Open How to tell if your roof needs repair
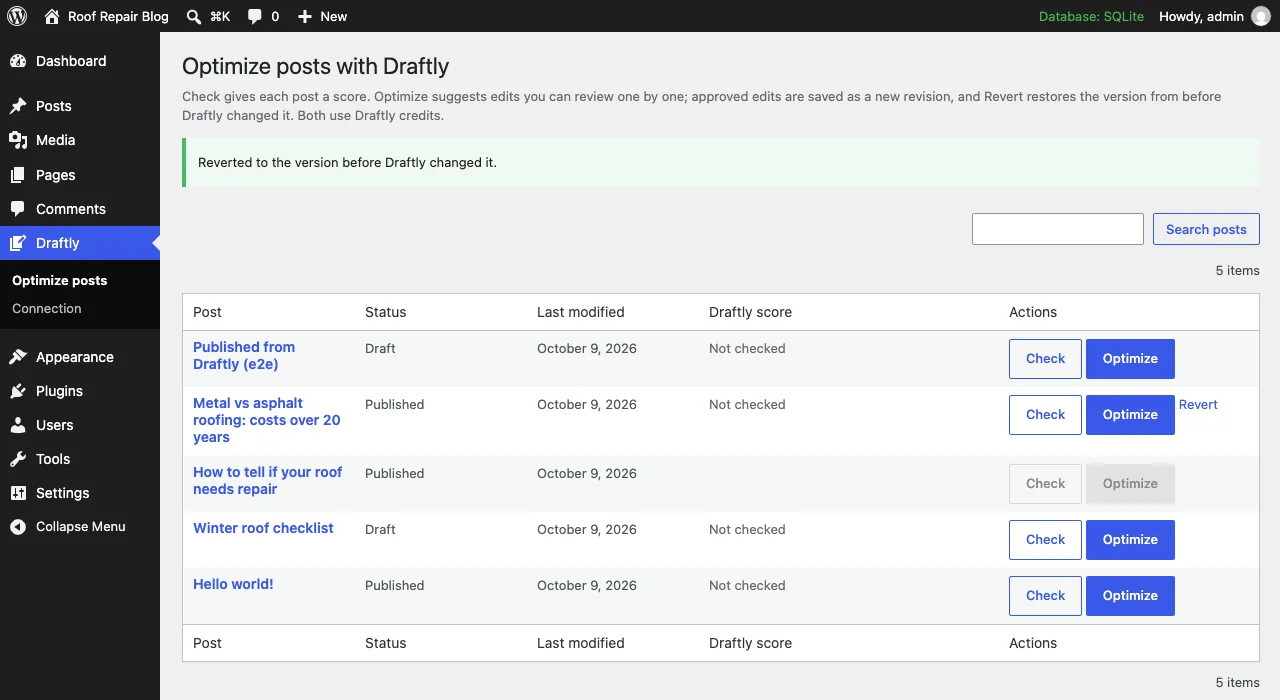 (268, 481)
